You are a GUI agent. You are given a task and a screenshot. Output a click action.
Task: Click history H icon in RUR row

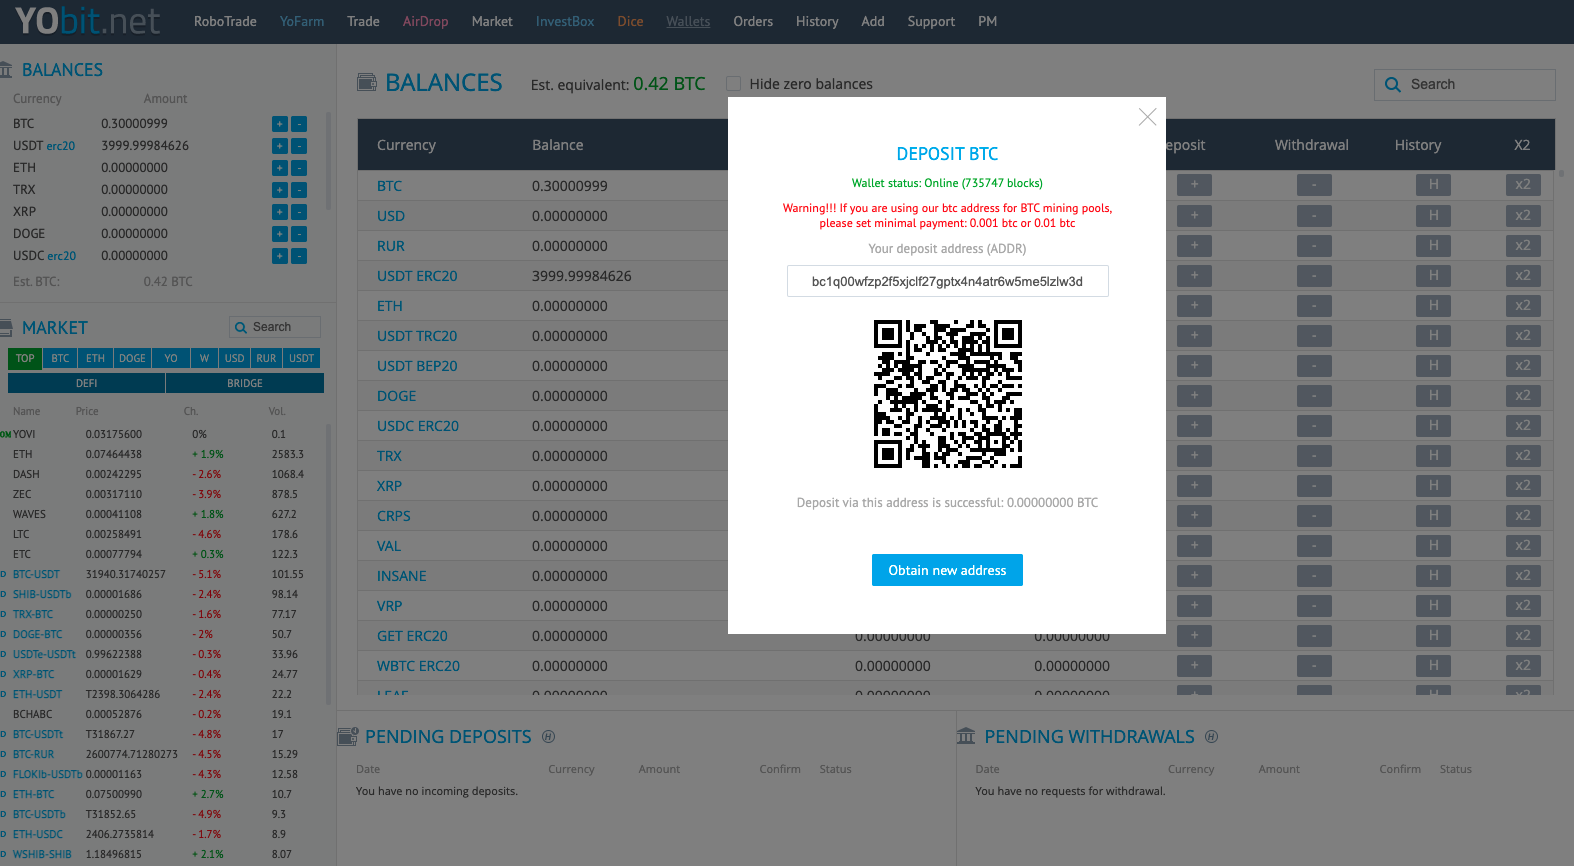(1433, 245)
